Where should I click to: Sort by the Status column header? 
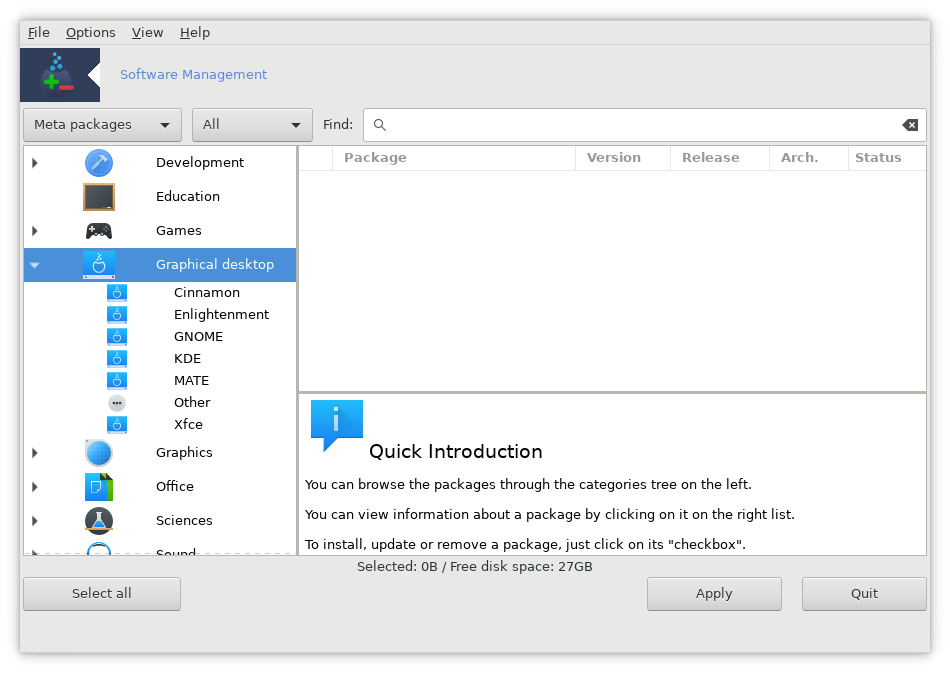point(886,158)
